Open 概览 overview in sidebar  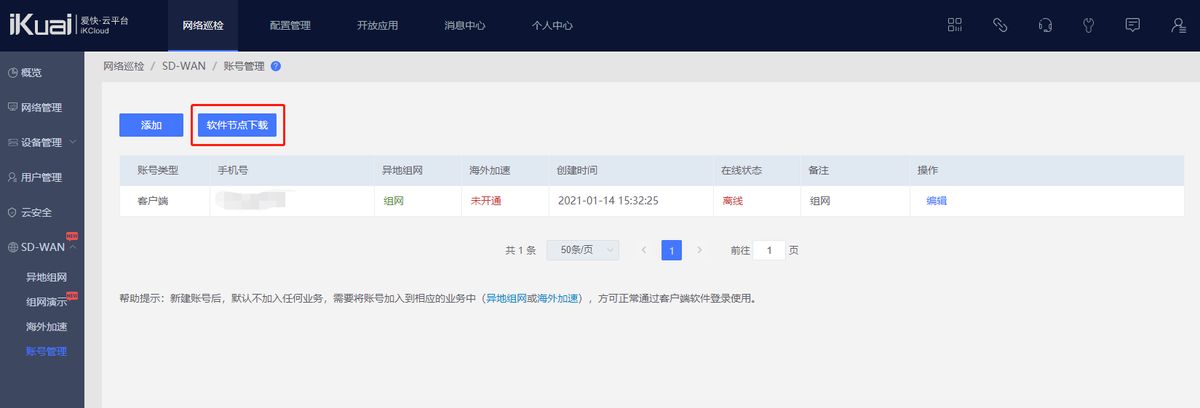[31, 72]
